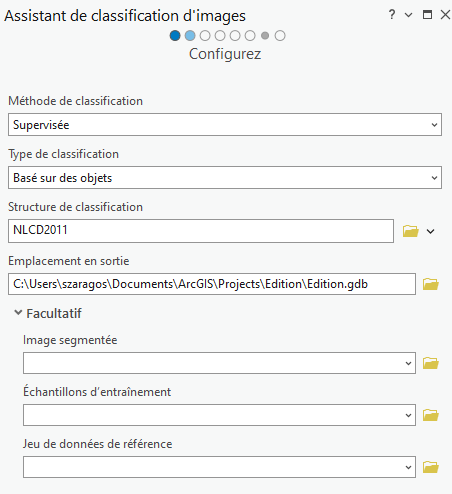Open Jeu de données de référence dropdown

click(x=219, y=467)
